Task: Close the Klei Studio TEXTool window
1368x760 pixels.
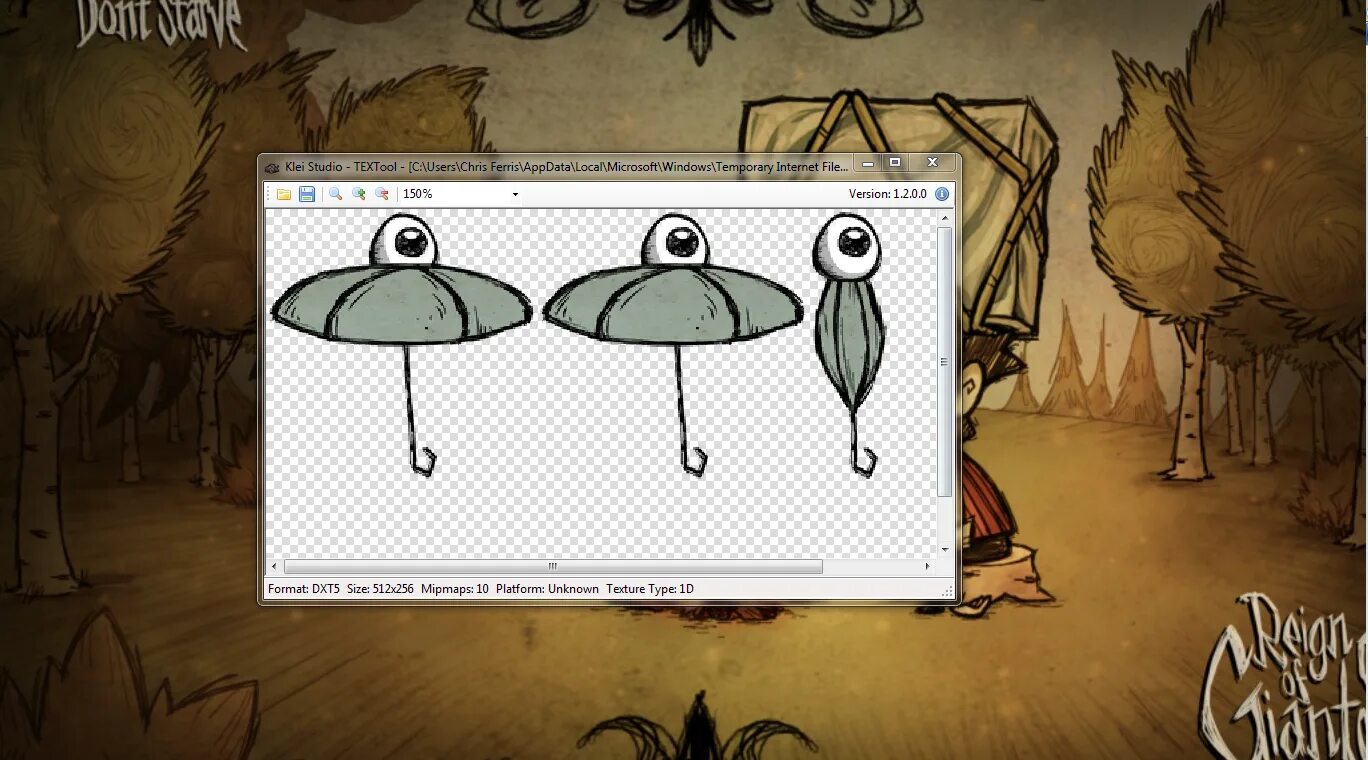Action: (932, 163)
